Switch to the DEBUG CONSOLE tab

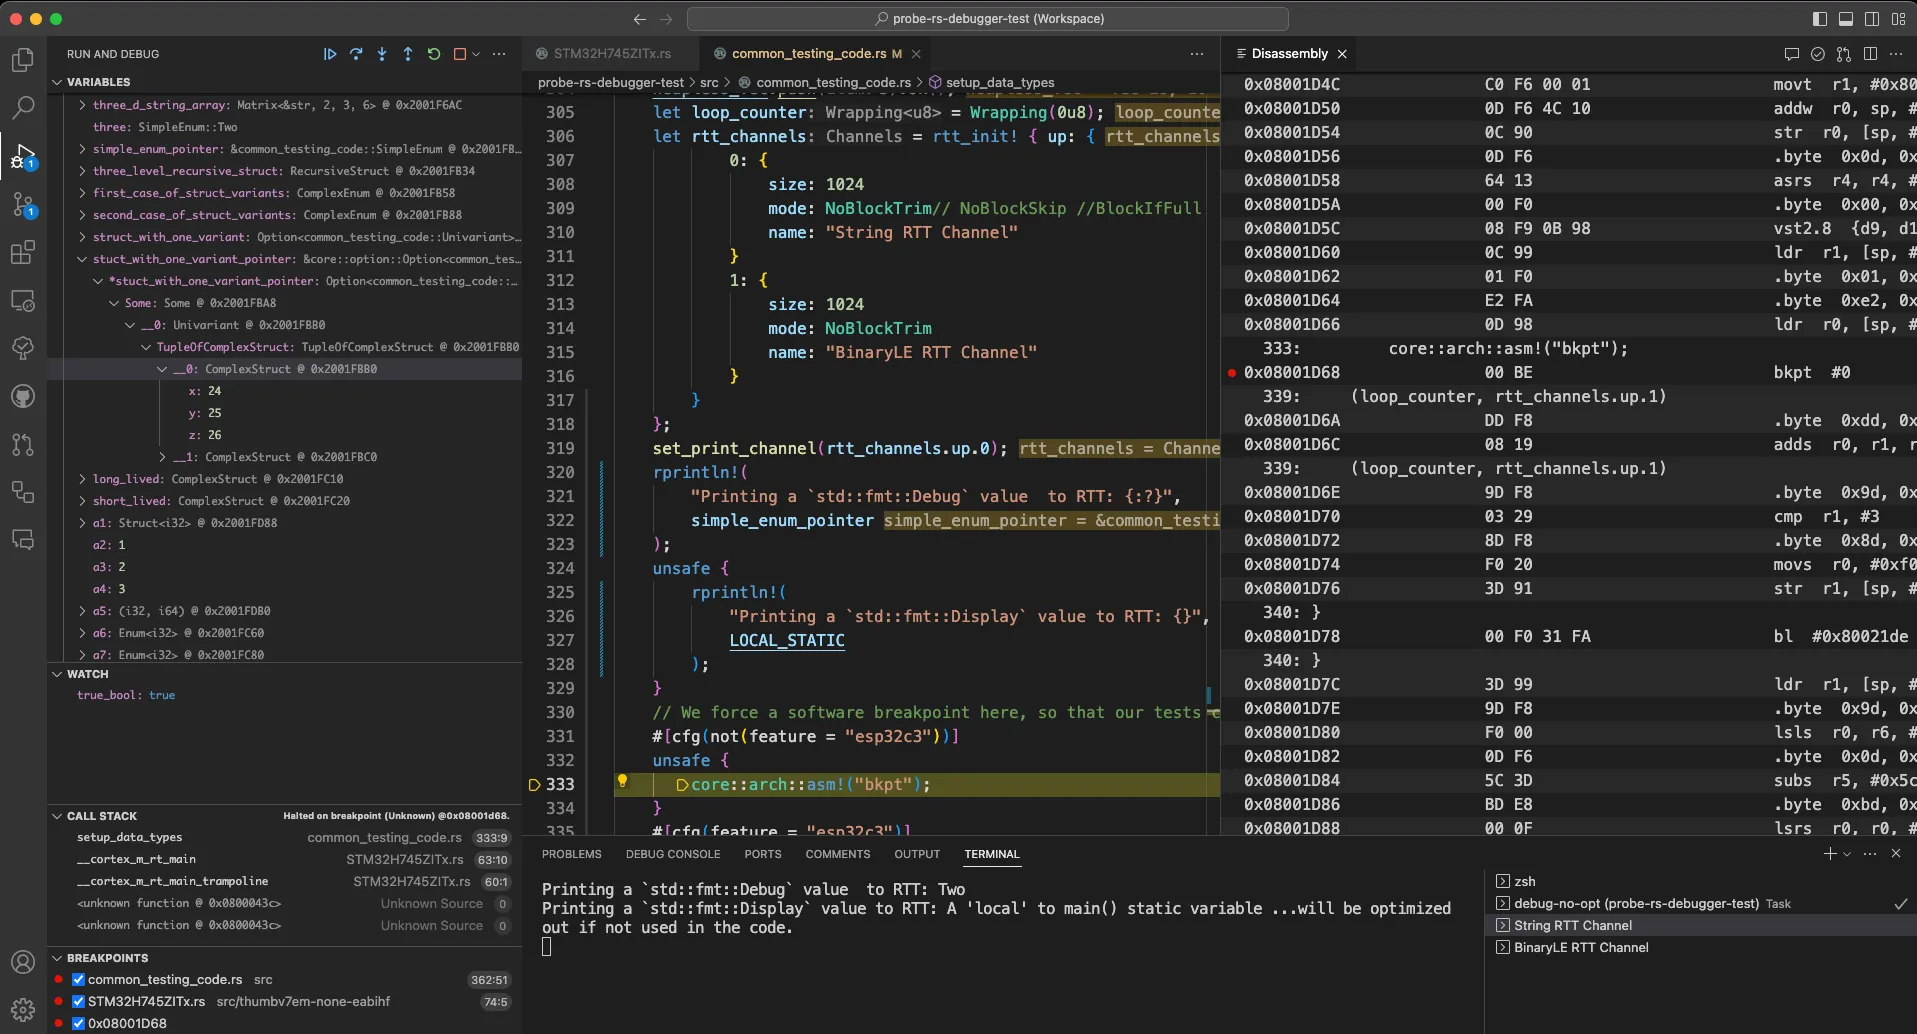pos(673,854)
